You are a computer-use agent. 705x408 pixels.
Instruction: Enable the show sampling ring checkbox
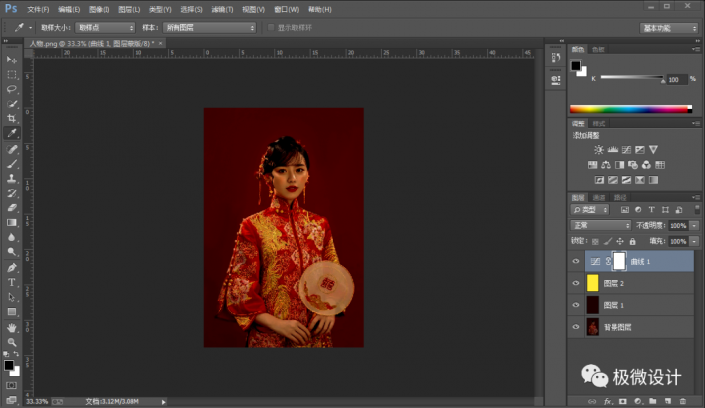[x=271, y=27]
